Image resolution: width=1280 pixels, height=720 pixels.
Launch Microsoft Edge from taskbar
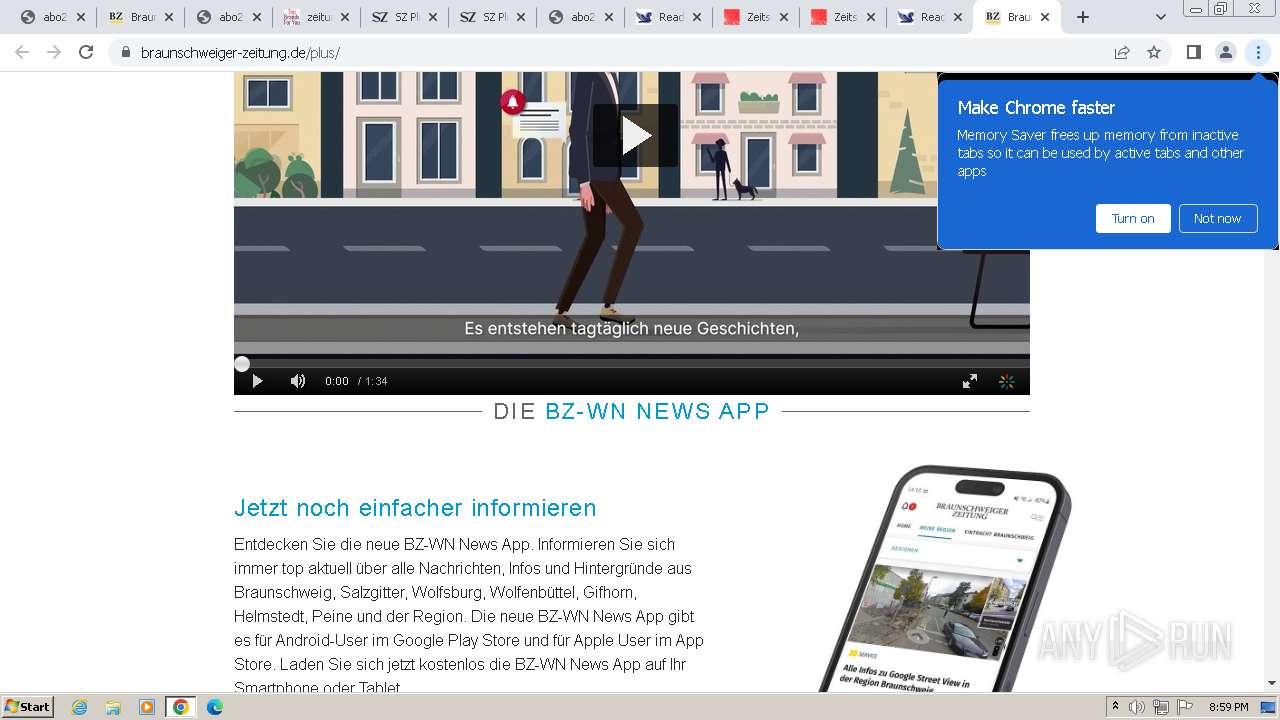coord(214,707)
